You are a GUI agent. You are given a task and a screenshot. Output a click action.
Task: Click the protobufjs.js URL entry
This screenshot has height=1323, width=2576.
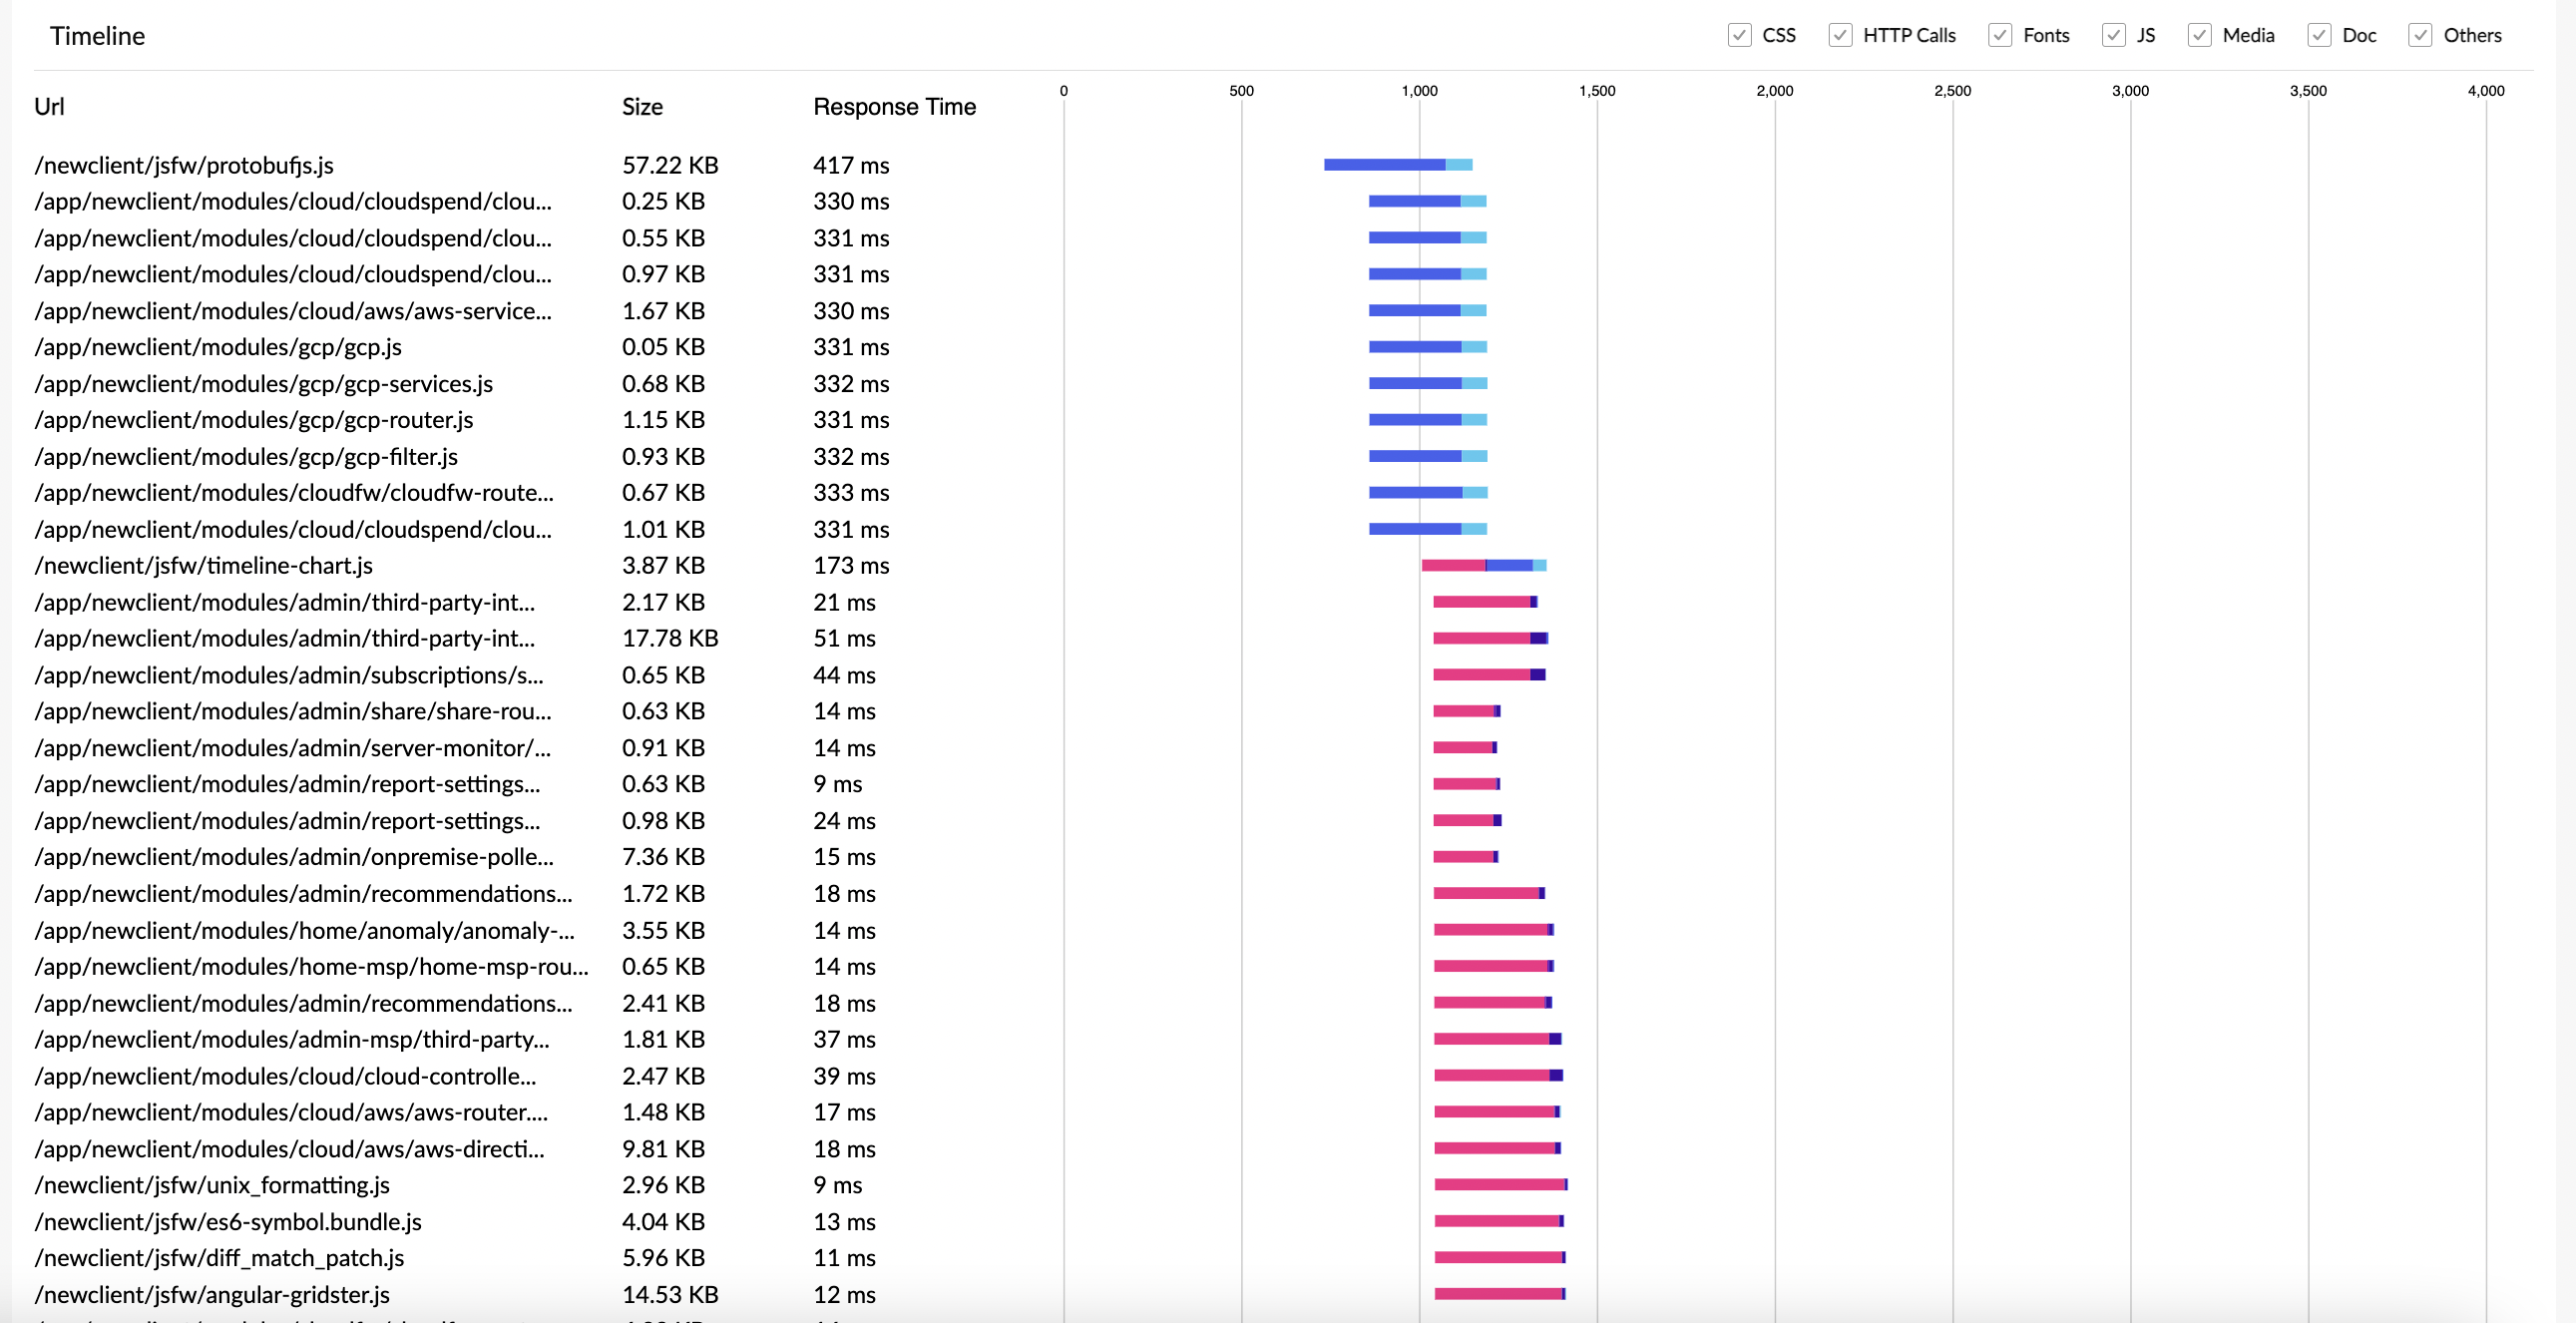[x=184, y=165]
